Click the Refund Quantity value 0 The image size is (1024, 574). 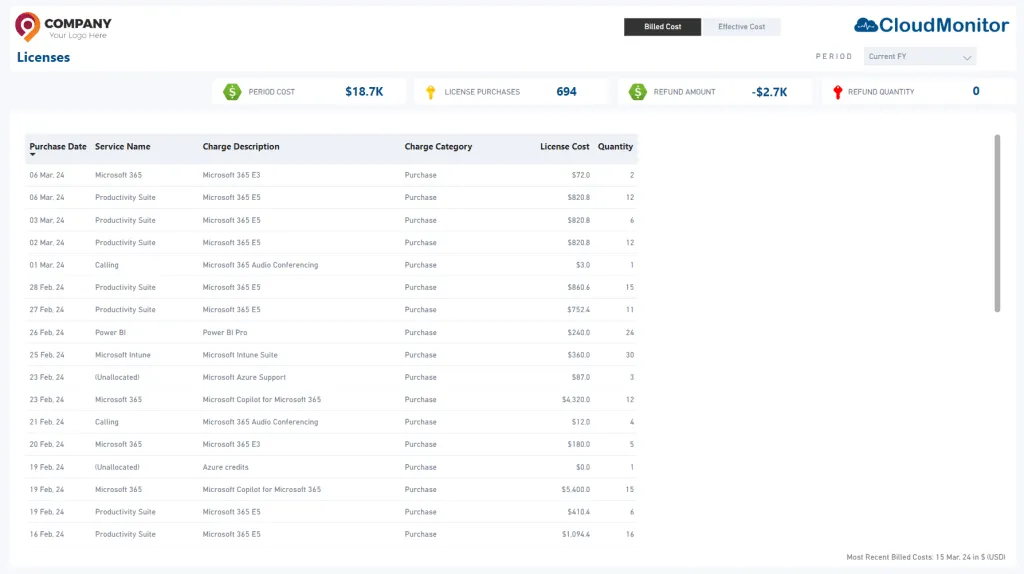976,91
